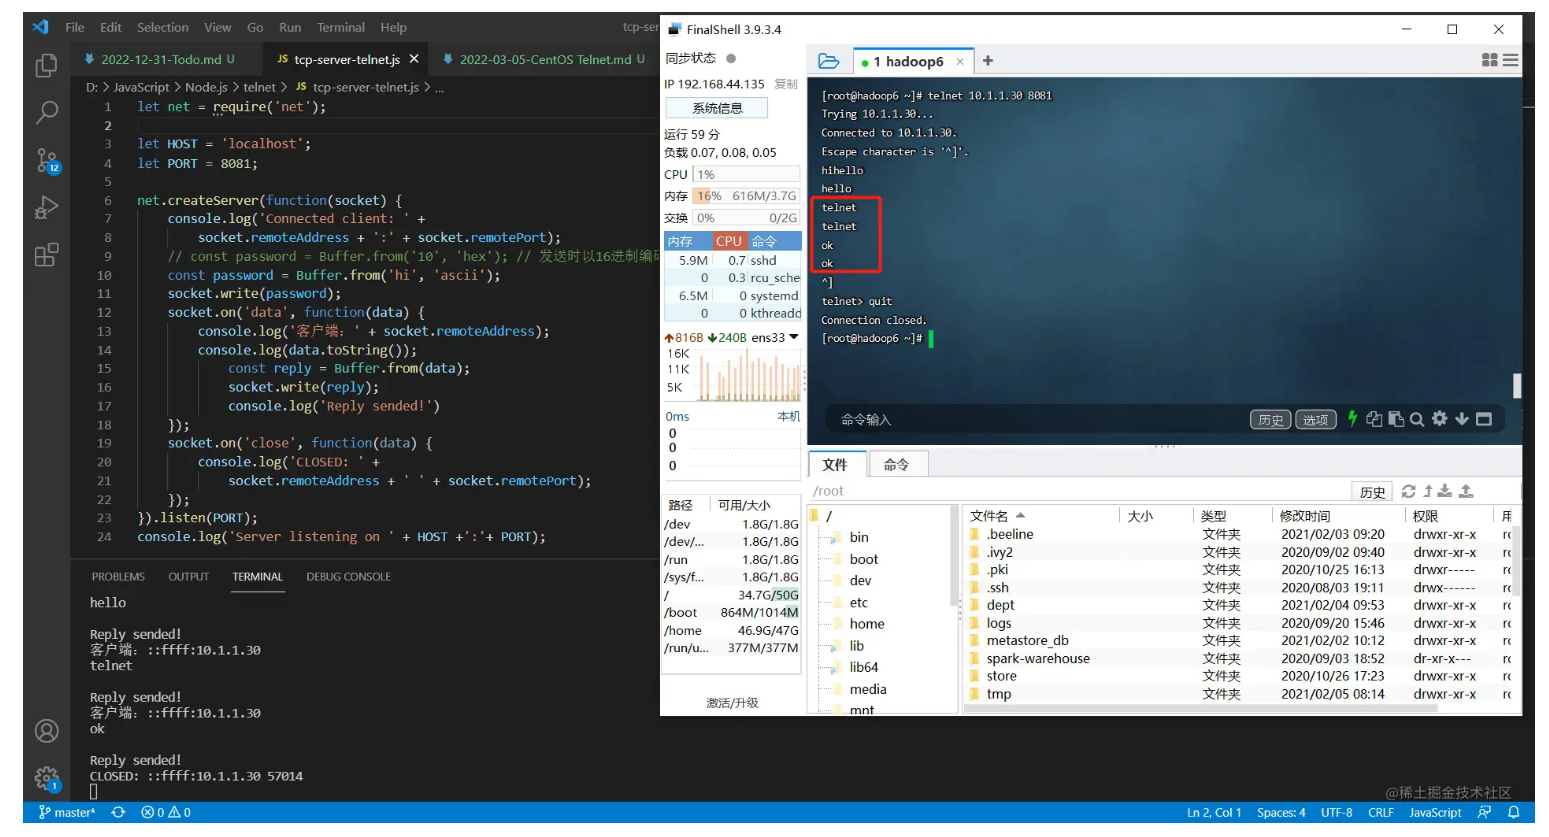Switch resource list to CPU sorting
1549x837 pixels.
pos(729,241)
